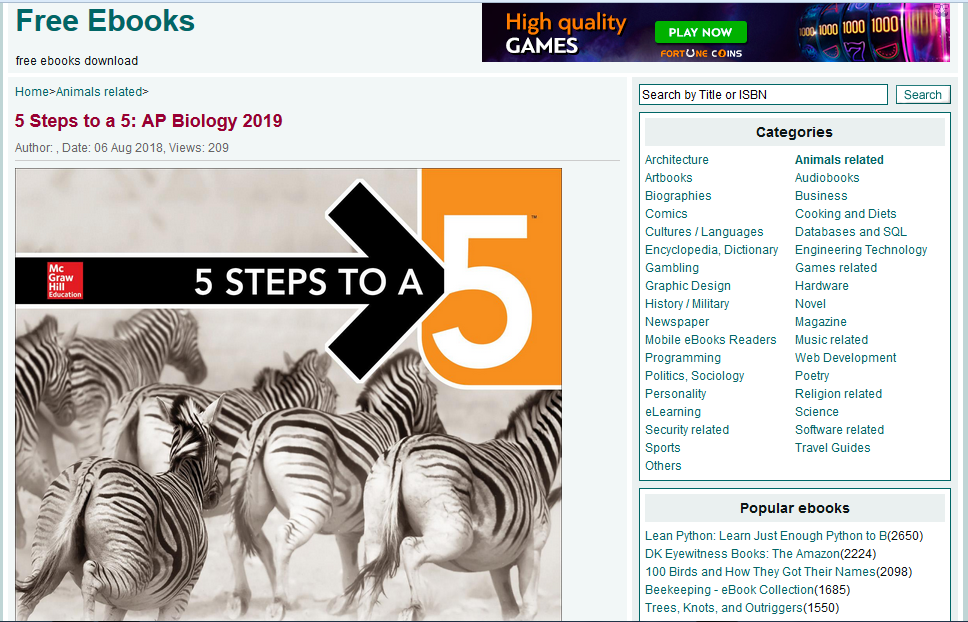968x622 pixels.
Task: Open the Poetry category
Action: coord(812,375)
